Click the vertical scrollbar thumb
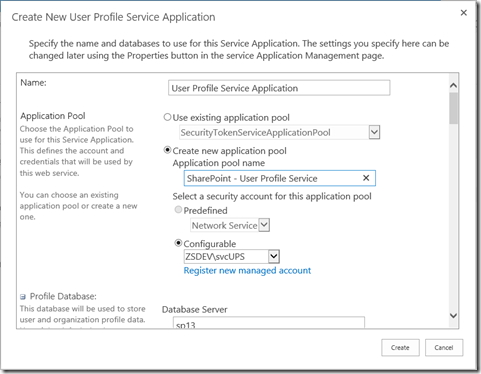The width and height of the screenshot is (481, 374). tap(453, 108)
